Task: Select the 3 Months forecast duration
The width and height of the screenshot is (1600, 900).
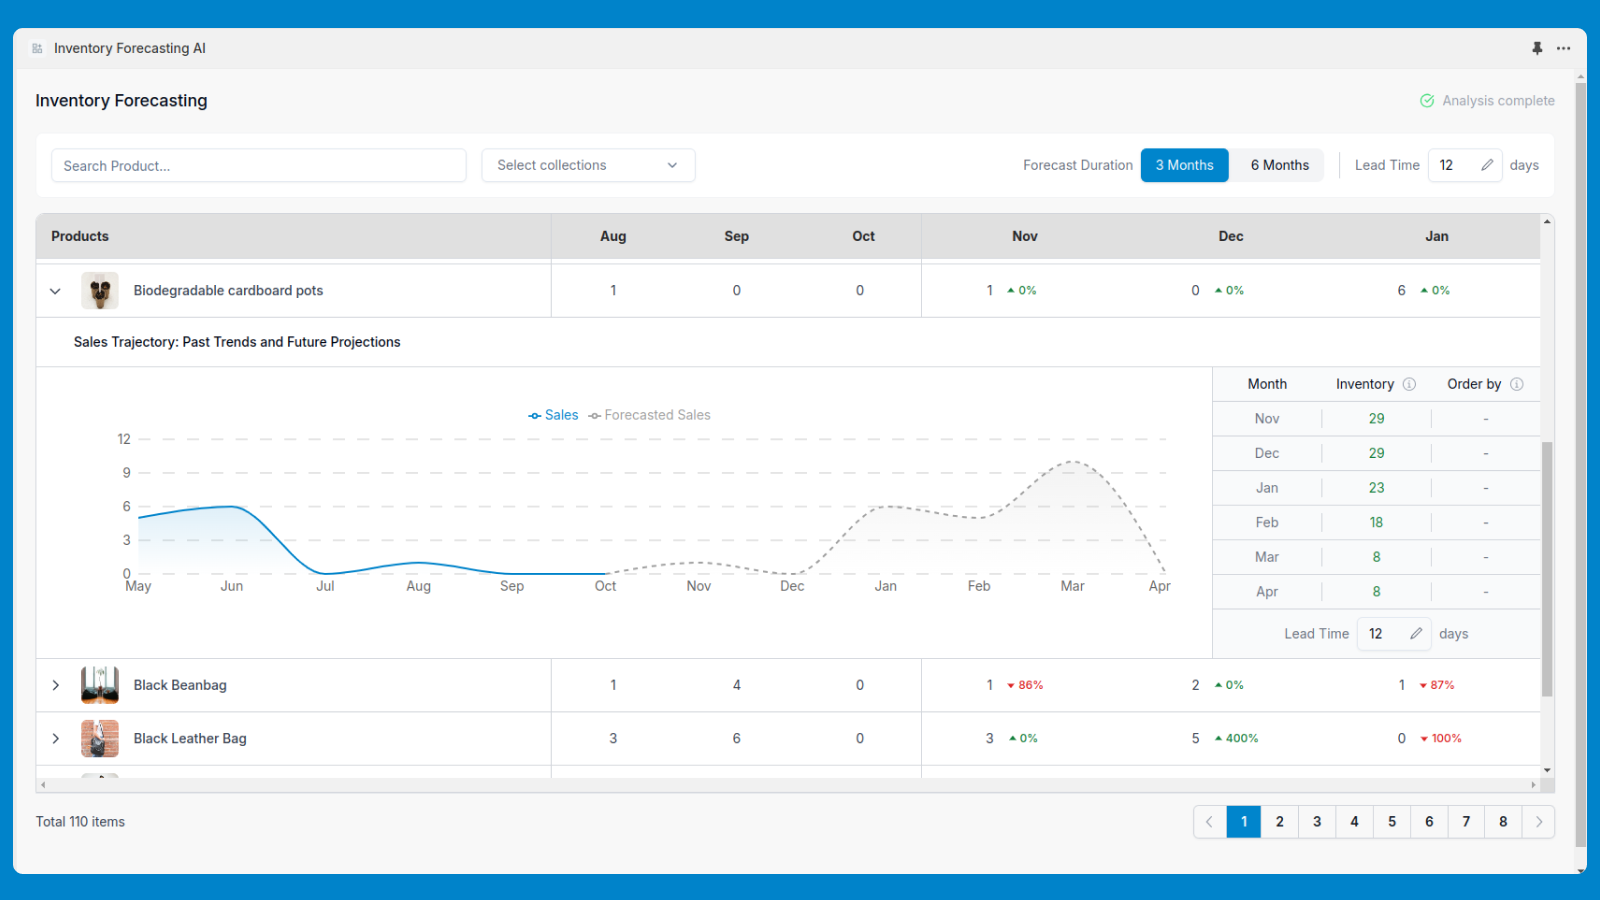Action: [1184, 165]
